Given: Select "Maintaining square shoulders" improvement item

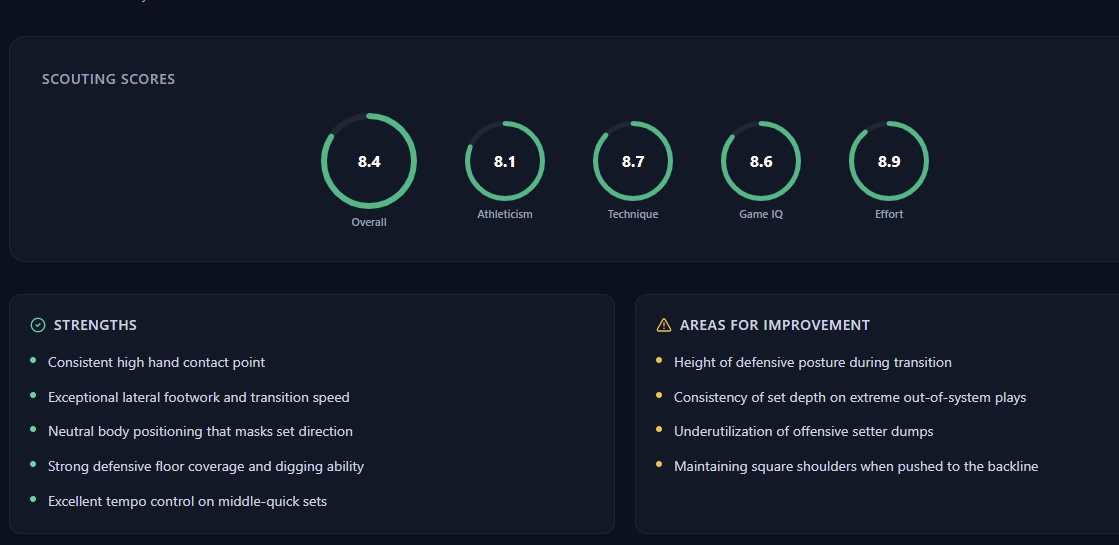Looking at the screenshot, I should pos(855,466).
